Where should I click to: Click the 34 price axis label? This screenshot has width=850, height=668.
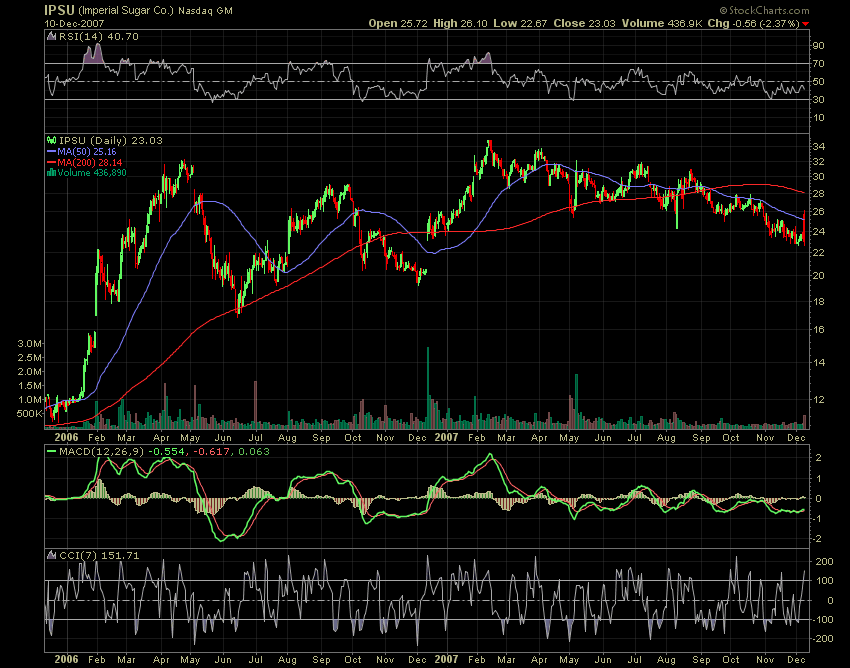(819, 146)
